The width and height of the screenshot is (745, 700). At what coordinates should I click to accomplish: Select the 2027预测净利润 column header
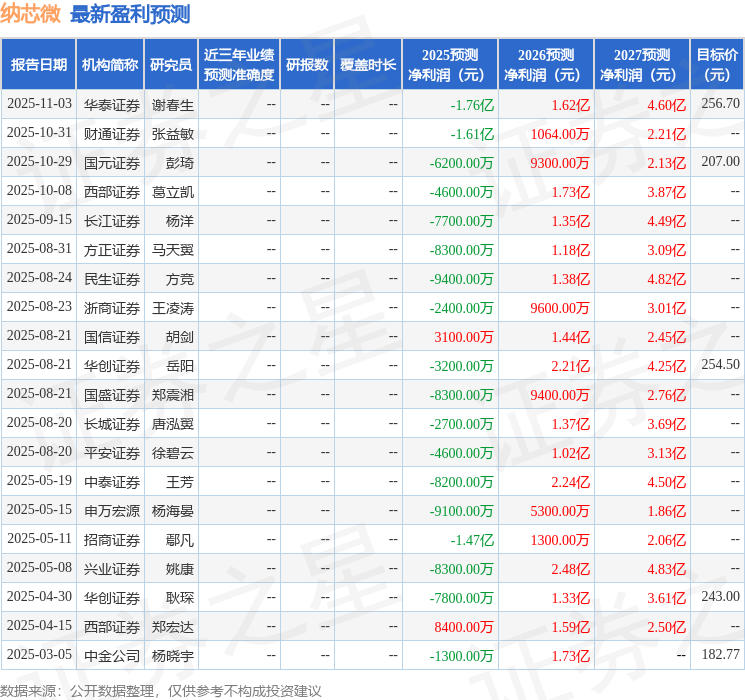point(642,64)
